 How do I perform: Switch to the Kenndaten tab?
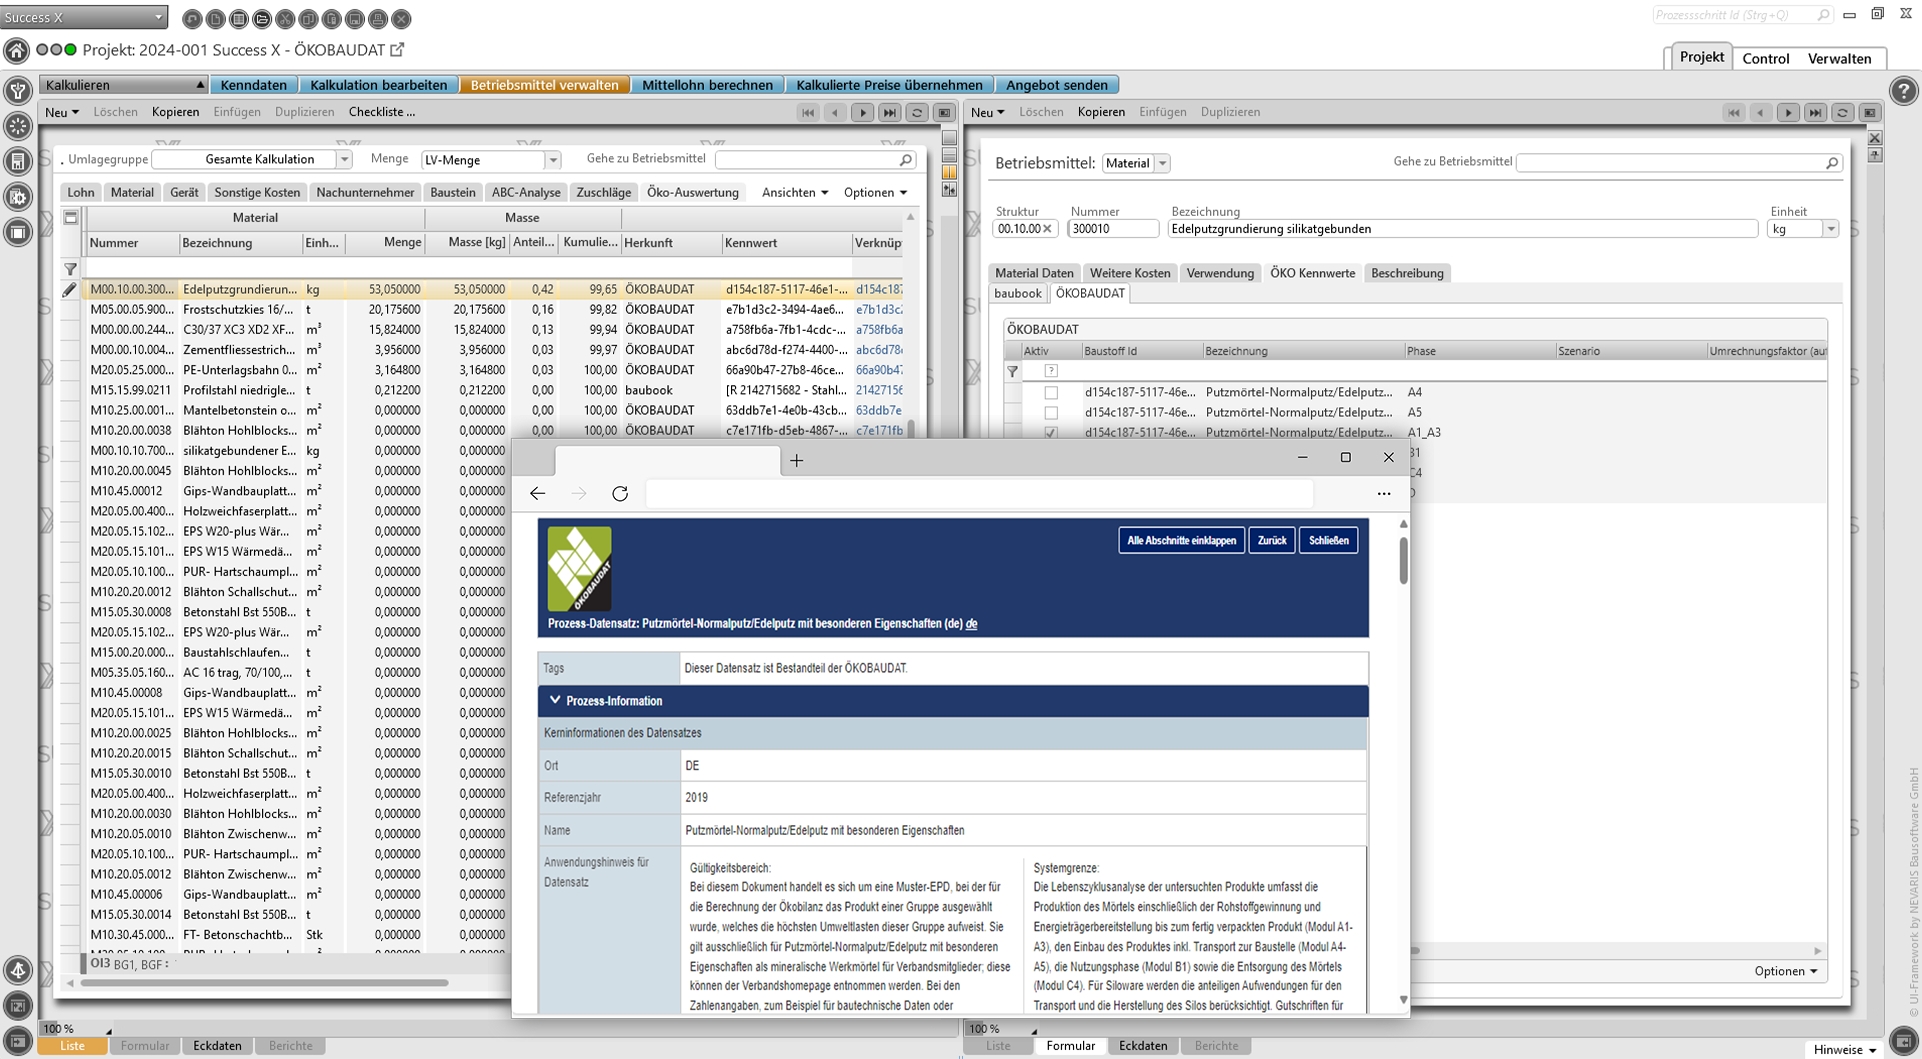[x=253, y=85]
